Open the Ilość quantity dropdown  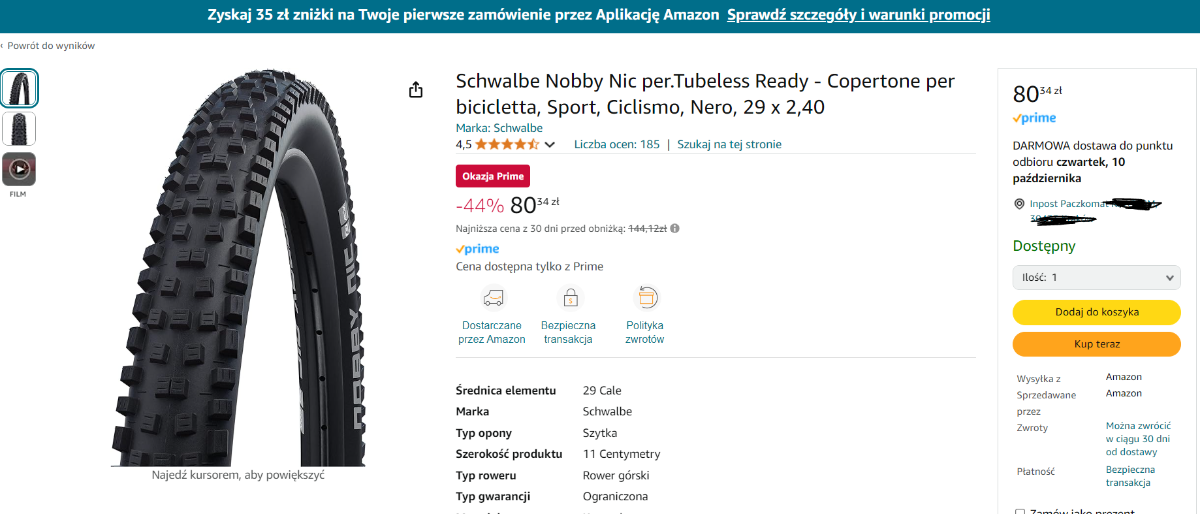pos(1096,277)
